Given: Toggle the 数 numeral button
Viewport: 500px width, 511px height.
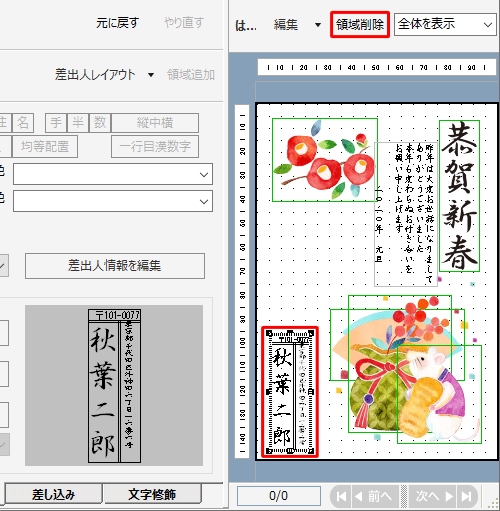Looking at the screenshot, I should click(x=100, y=123).
